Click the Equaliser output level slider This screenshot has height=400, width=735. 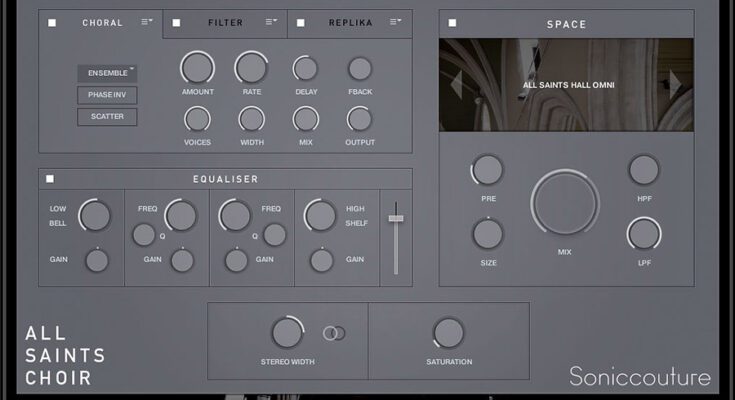click(x=396, y=218)
